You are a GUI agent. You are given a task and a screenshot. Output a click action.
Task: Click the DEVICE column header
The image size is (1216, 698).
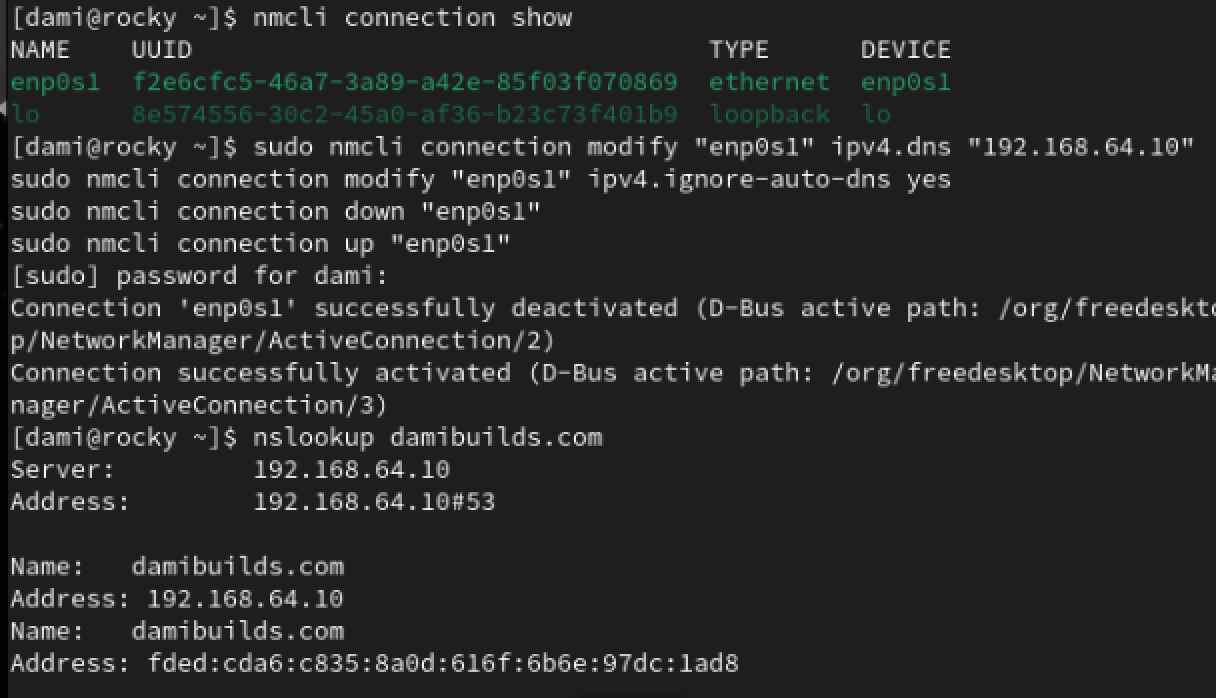[905, 50]
